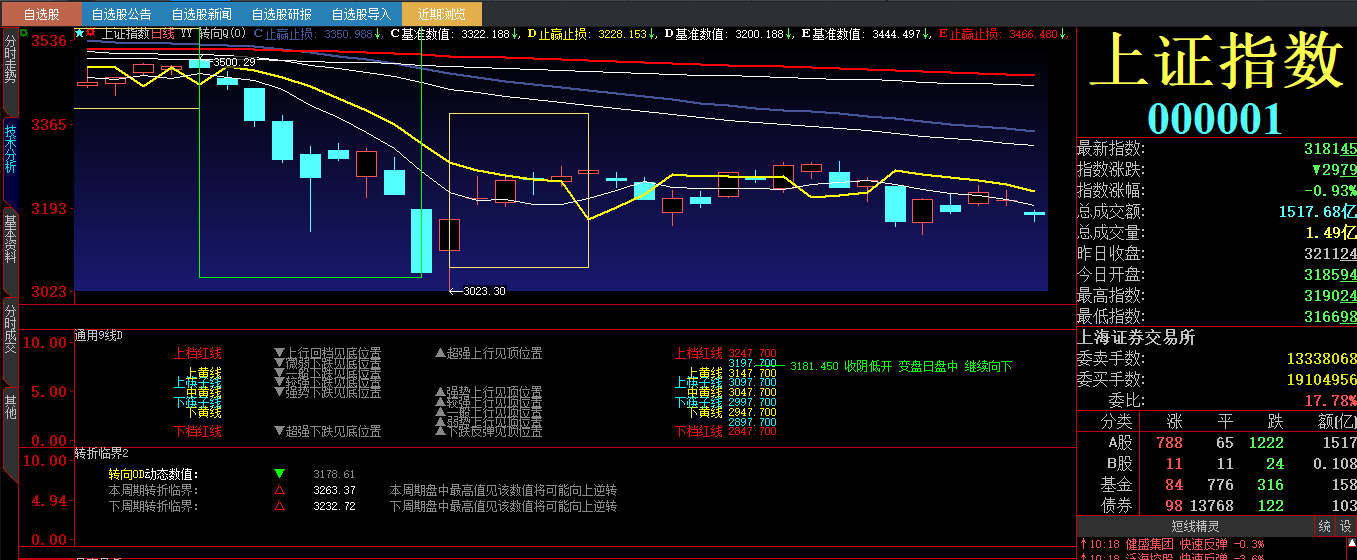Click the 通用9线D indicator title
Viewport: 1357px width, 560px height.
[x=98, y=335]
